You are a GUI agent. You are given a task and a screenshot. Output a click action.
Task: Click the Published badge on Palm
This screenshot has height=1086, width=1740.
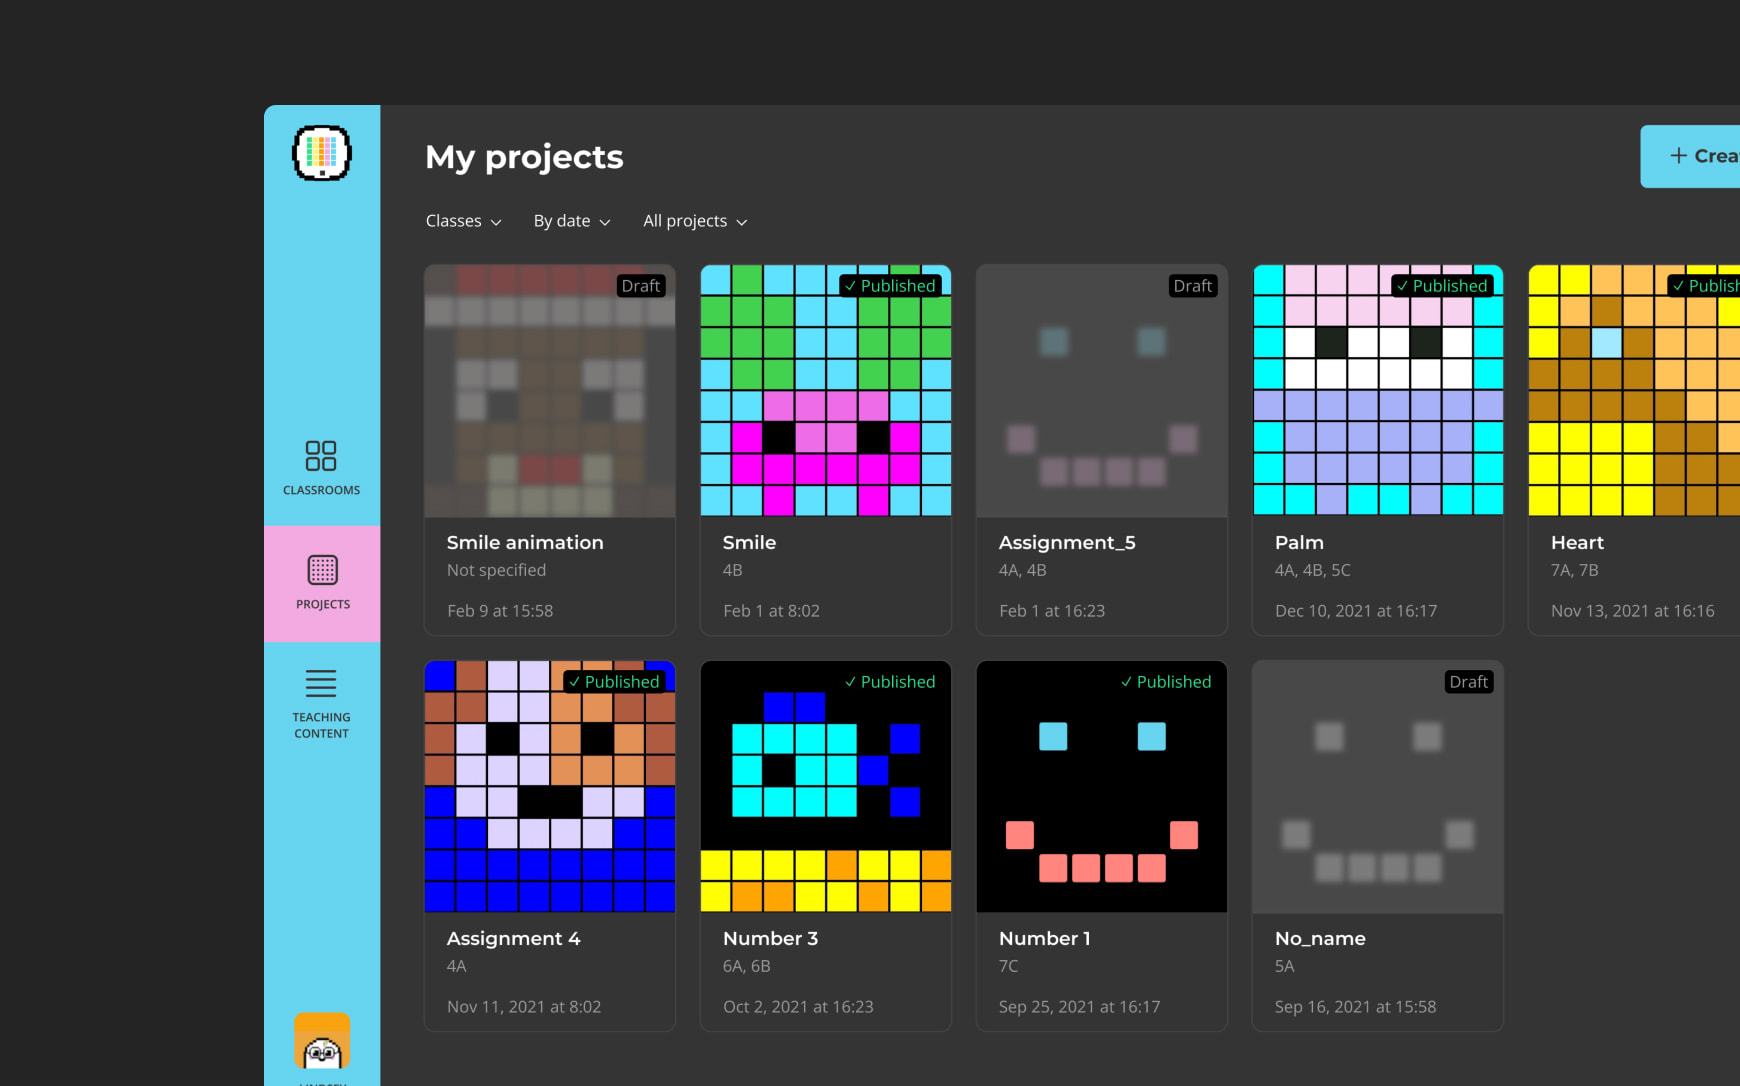coord(1442,286)
